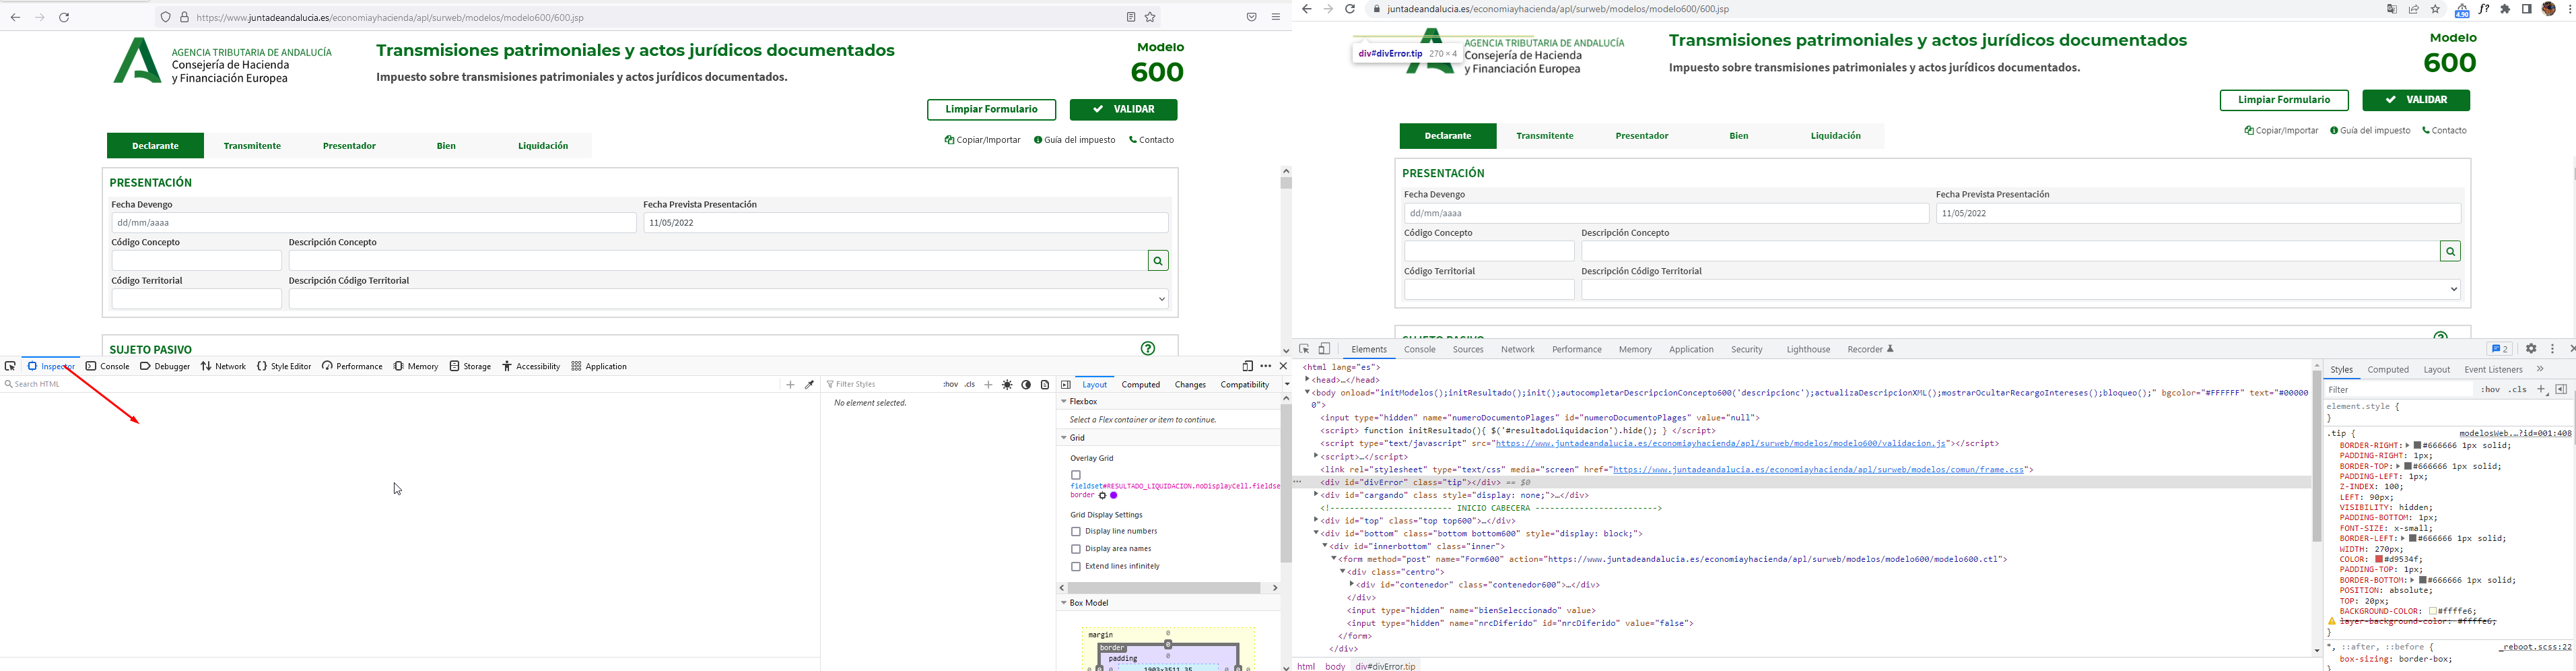
Task: Click the responsive design mode icon in Firefox
Action: pyautogui.click(x=1247, y=367)
